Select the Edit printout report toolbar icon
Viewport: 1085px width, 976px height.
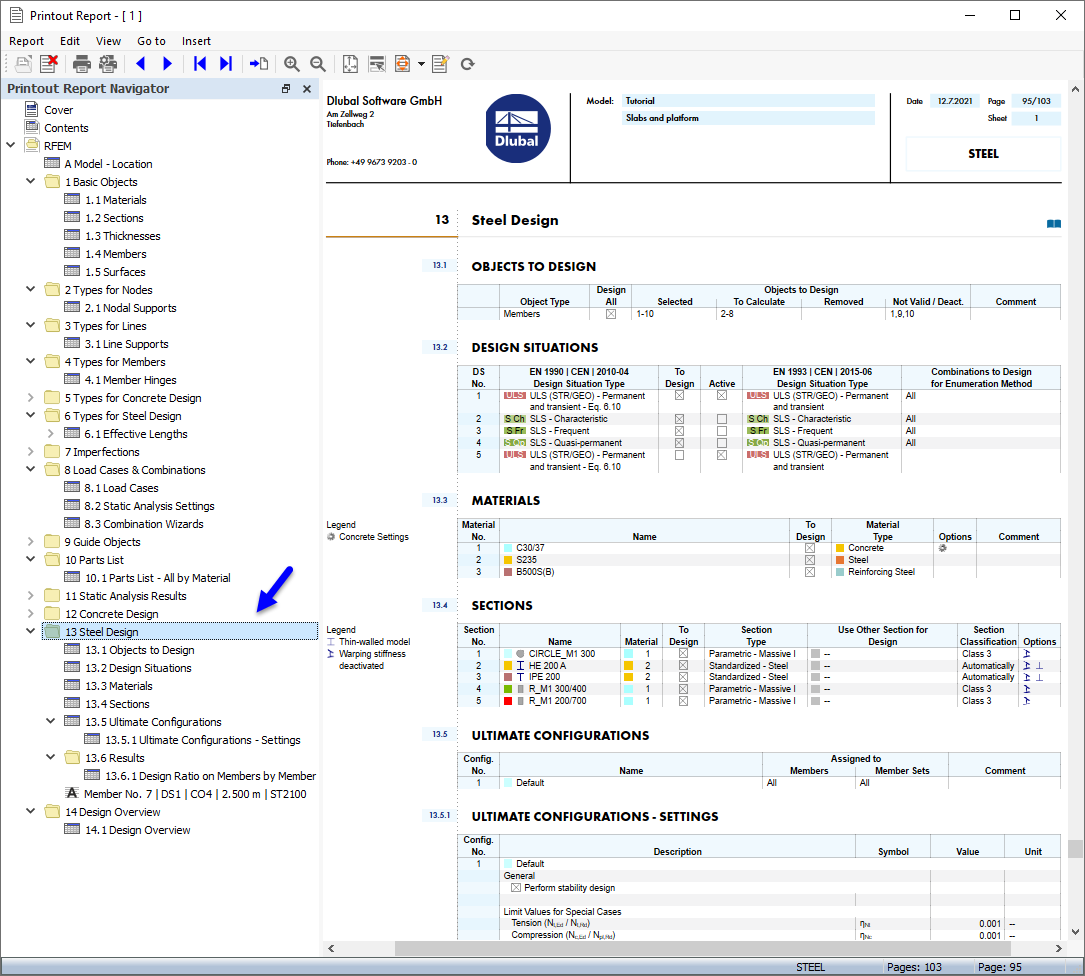(440, 63)
